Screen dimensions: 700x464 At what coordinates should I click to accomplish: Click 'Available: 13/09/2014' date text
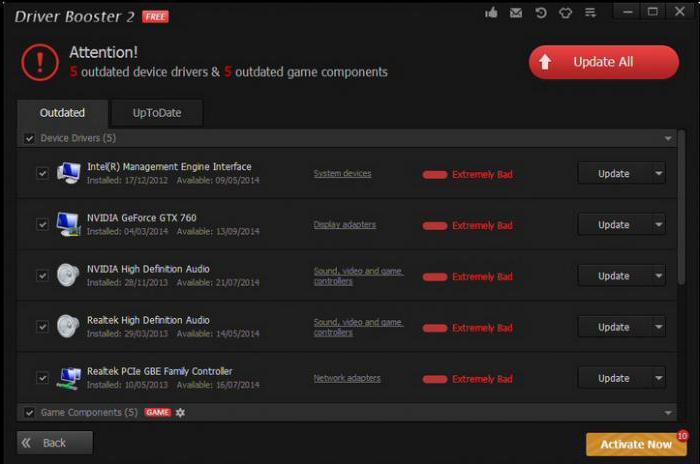218,231
